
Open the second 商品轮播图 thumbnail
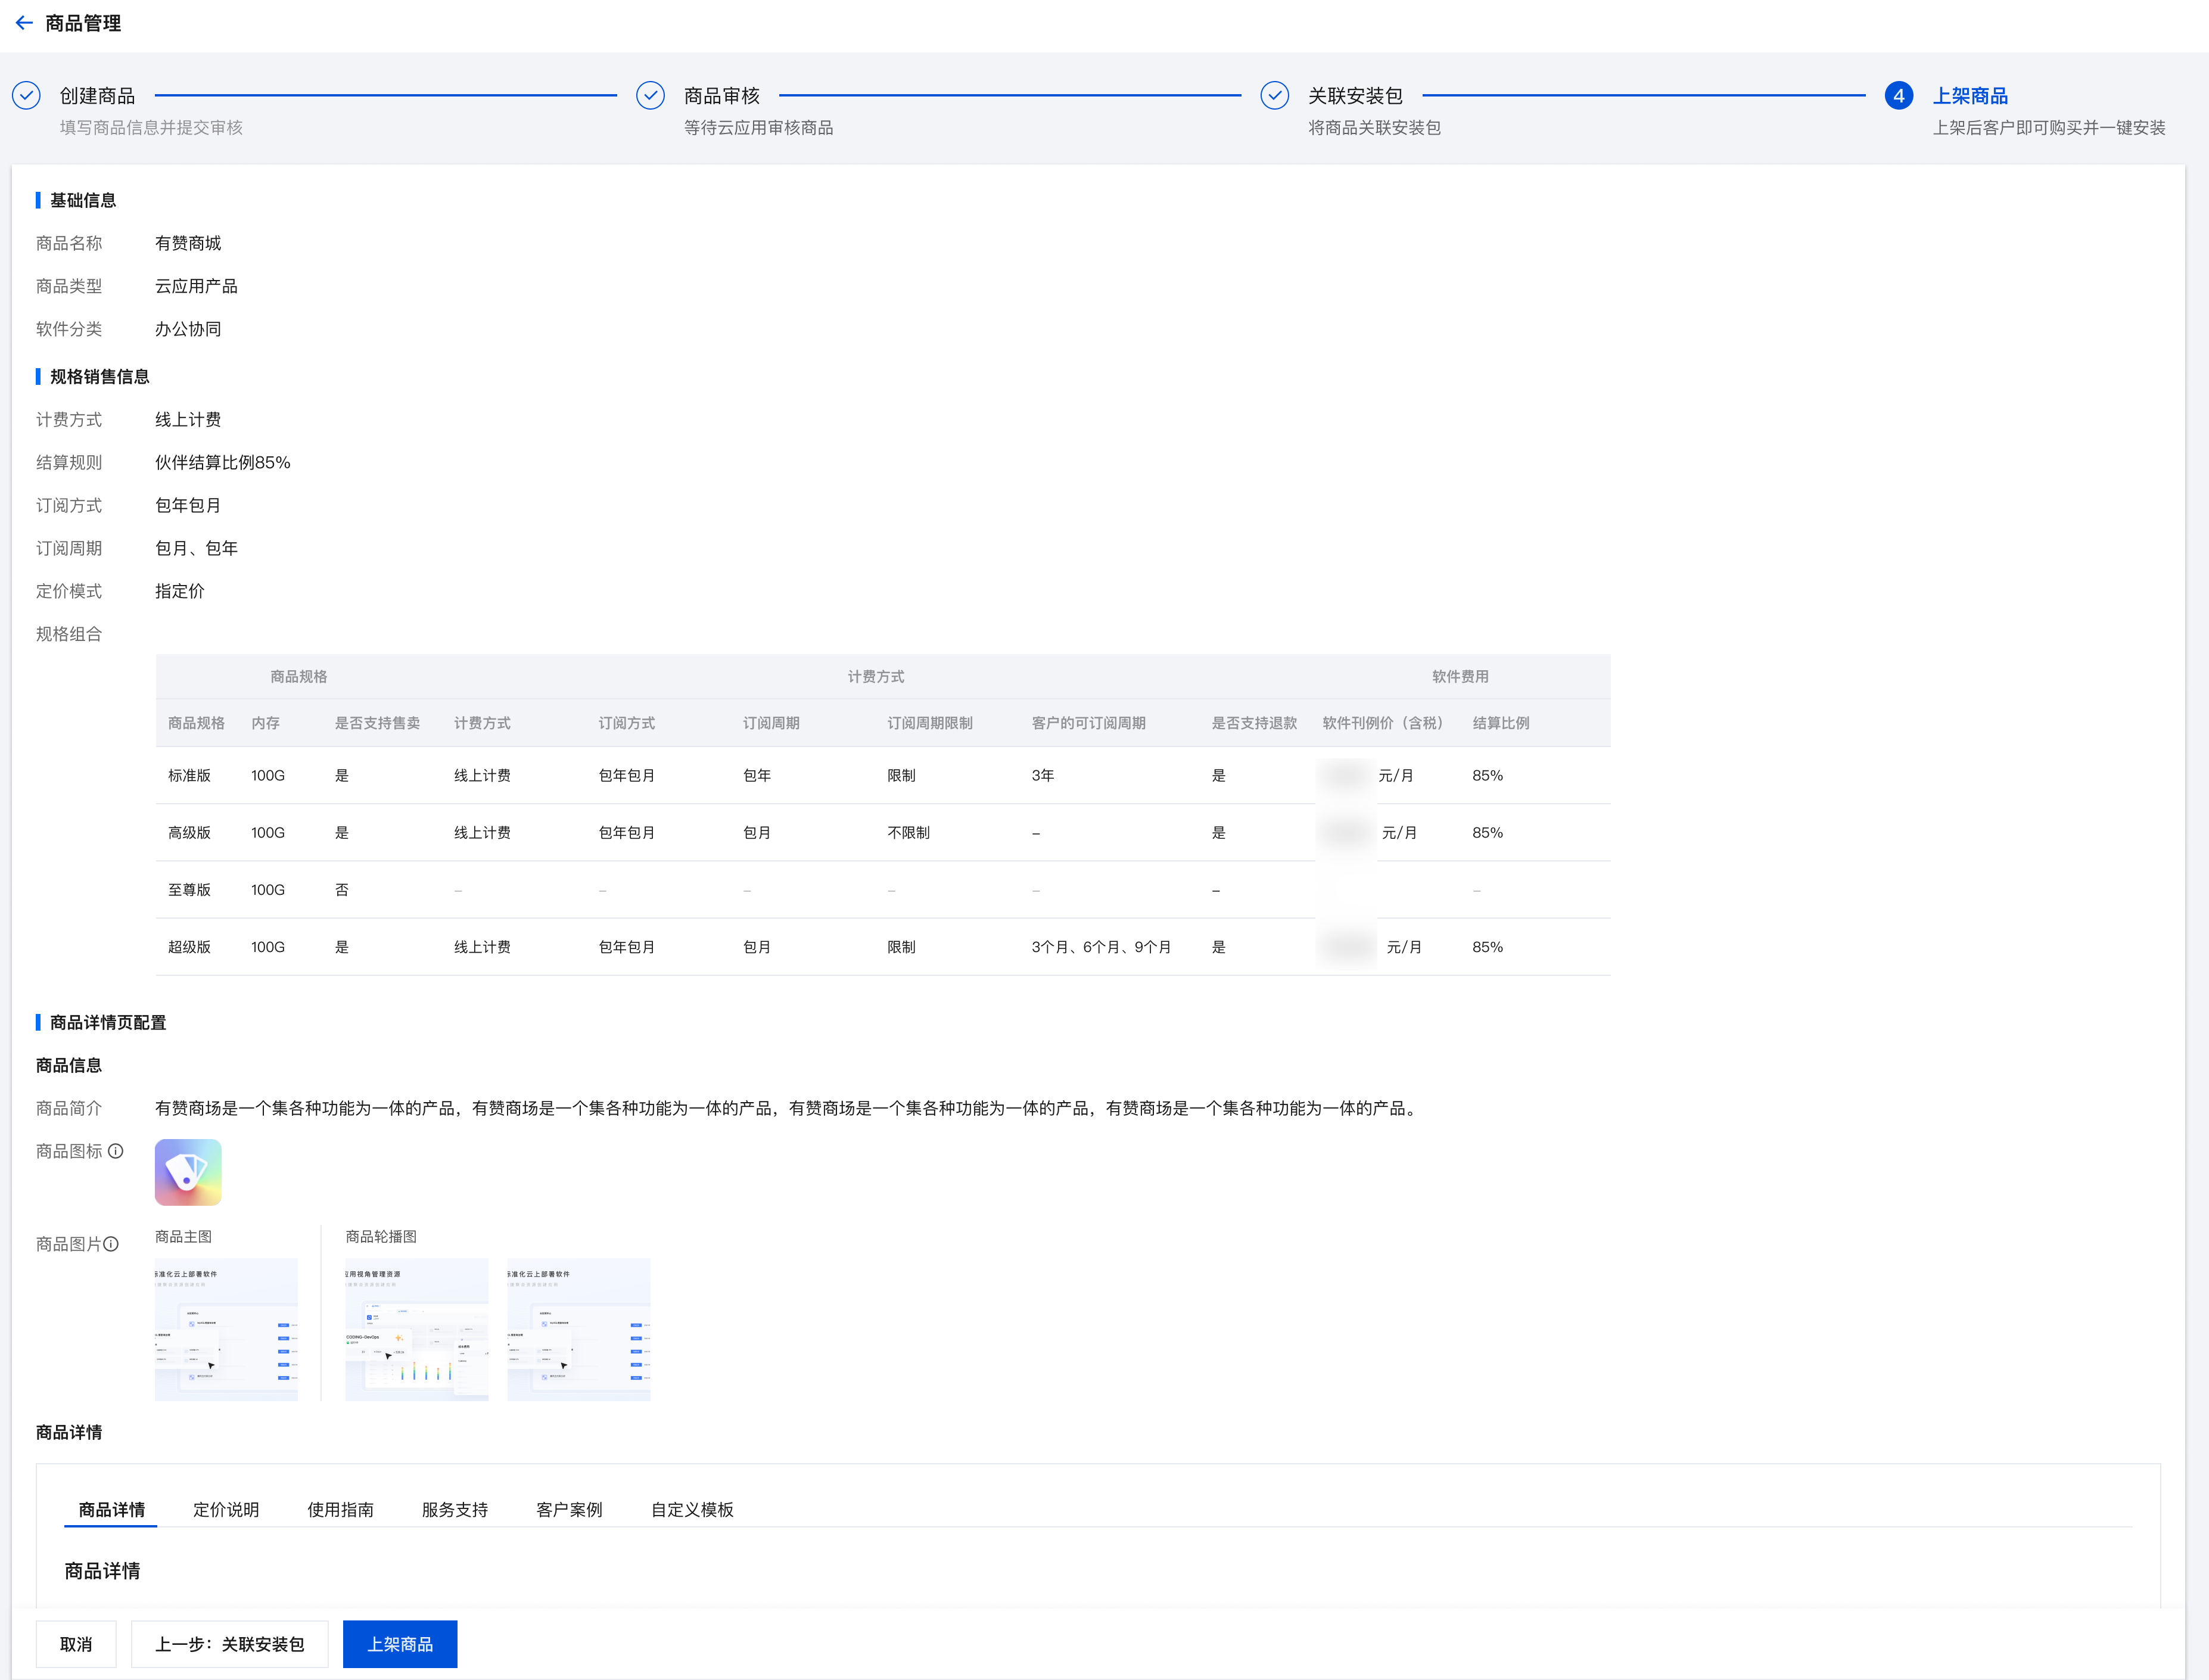pyautogui.click(x=578, y=1329)
